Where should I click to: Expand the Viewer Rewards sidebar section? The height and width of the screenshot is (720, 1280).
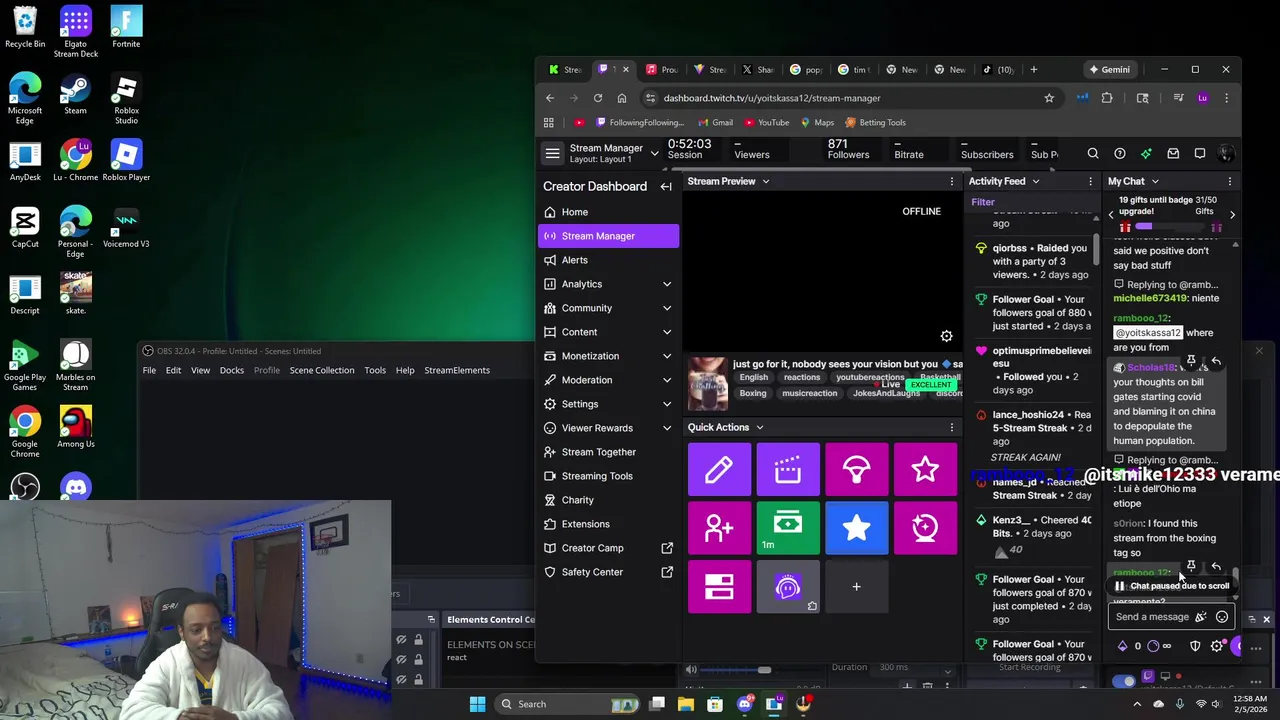pyautogui.click(x=667, y=428)
